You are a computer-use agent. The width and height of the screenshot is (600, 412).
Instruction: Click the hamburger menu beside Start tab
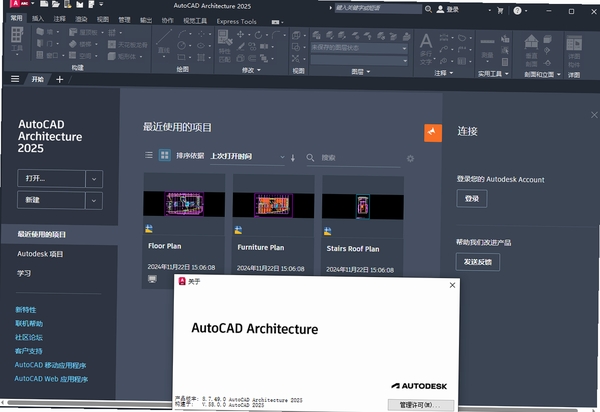pos(15,79)
